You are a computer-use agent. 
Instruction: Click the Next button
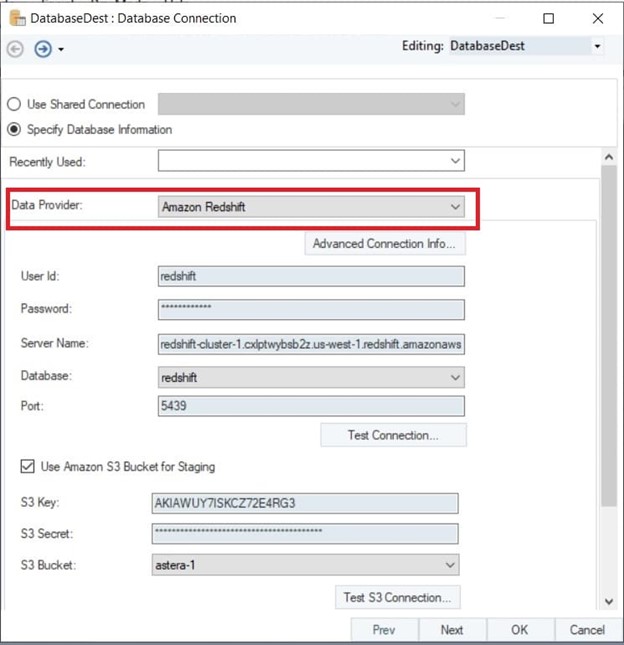click(x=451, y=630)
